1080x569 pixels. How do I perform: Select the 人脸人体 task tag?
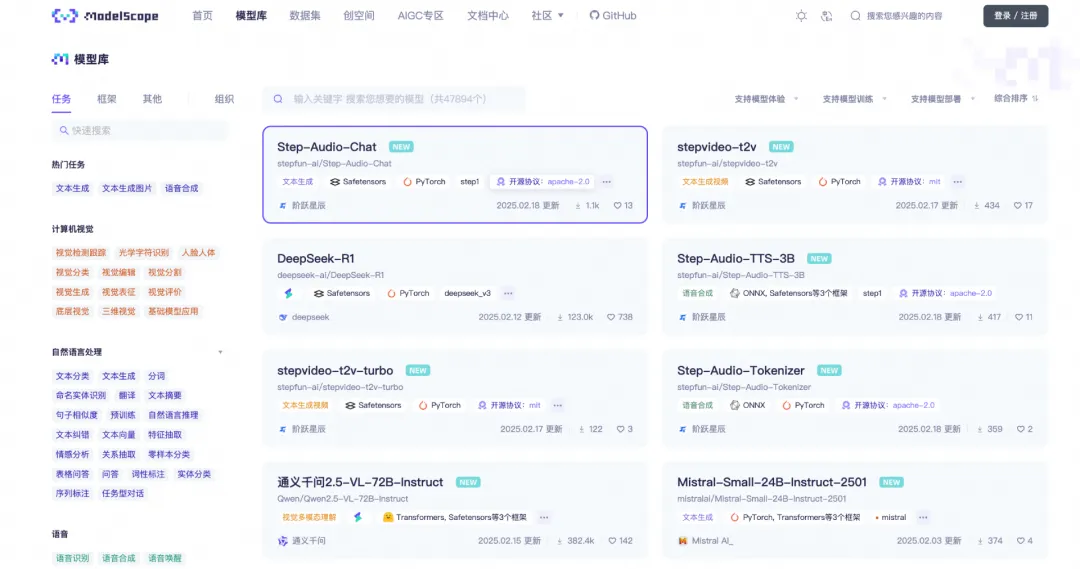tap(198, 253)
